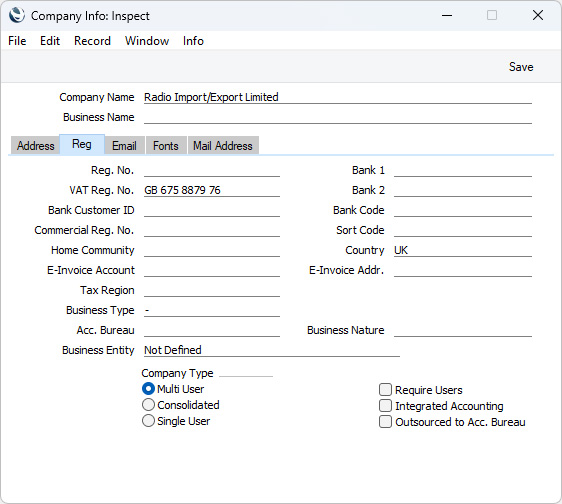Switch to the Email tab
Image resolution: width=562 pixels, height=504 pixels.
click(124, 146)
